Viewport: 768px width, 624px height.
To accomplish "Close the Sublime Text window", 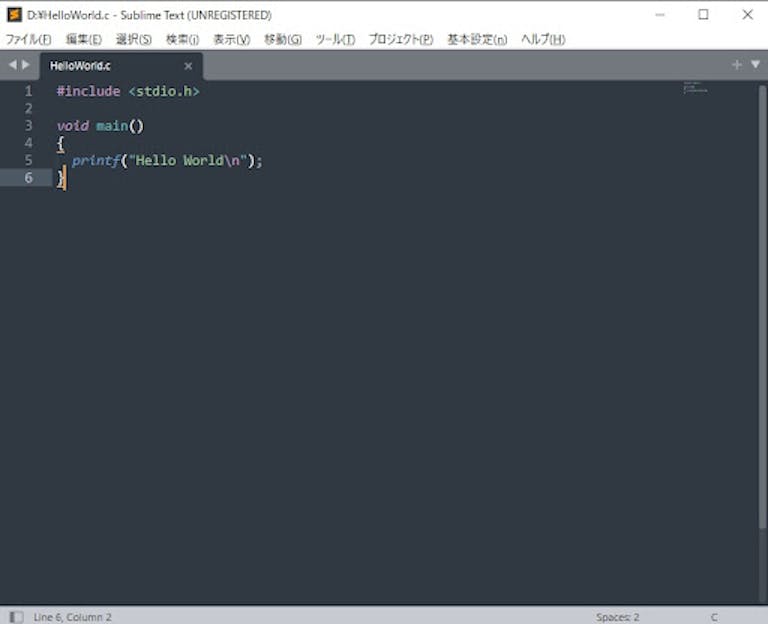I will [747, 15].
